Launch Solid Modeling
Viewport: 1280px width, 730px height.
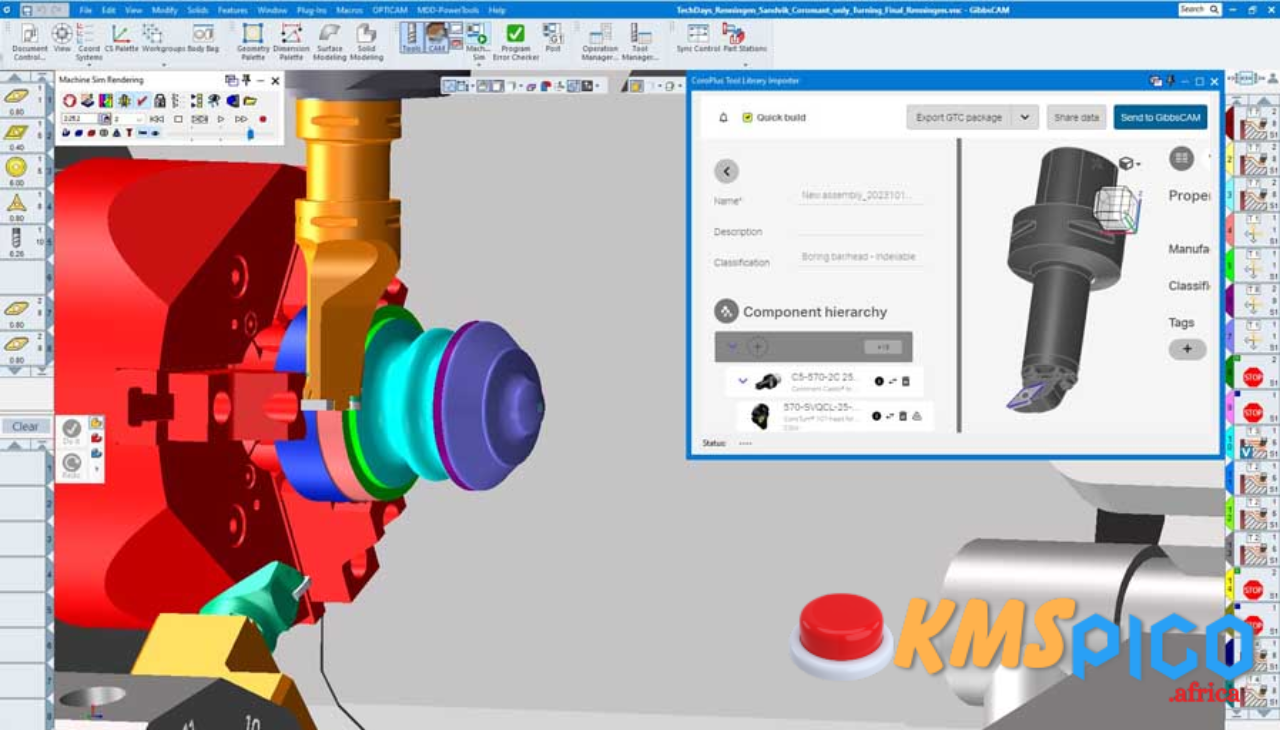pyautogui.click(x=366, y=40)
